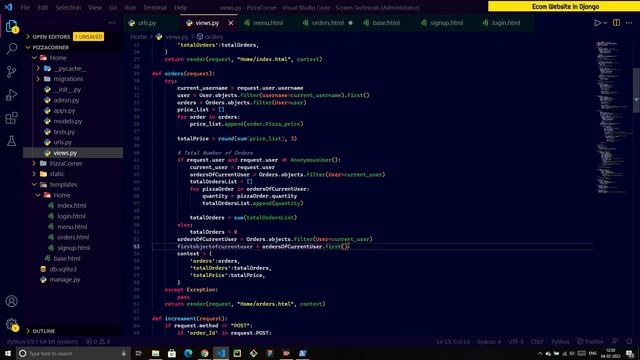The height and width of the screenshot is (360, 640).
Task: Open the Help menu
Action: [x=180, y=7]
